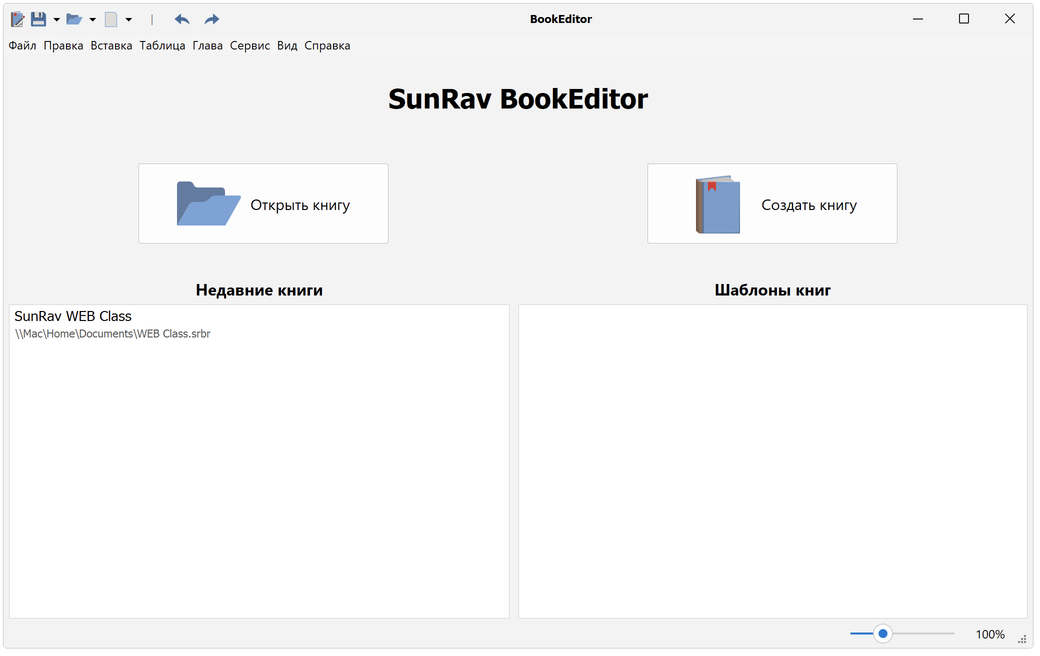Open the Таблица menu

pos(162,46)
